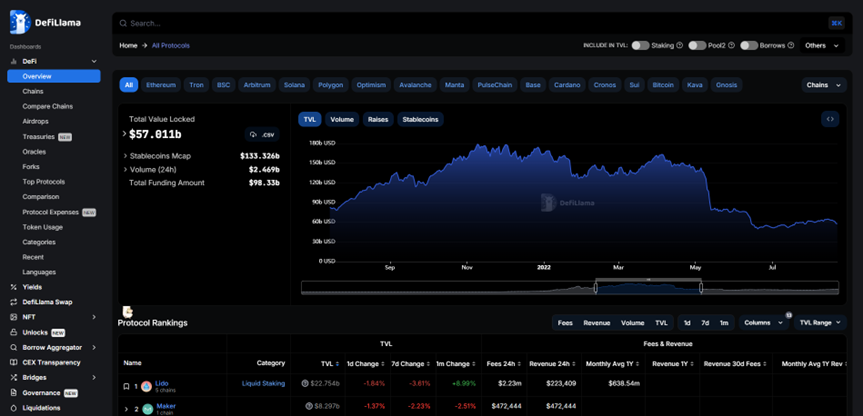Open the Lido protocol page
The width and height of the screenshot is (863, 416).
(x=162, y=383)
